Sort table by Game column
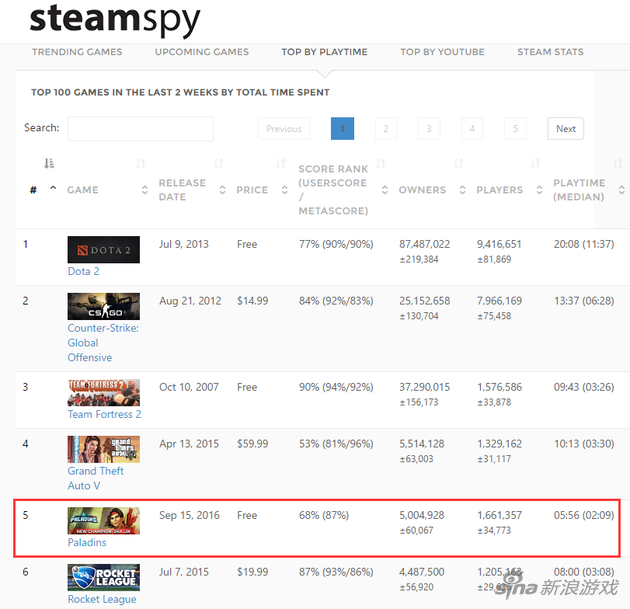The height and width of the screenshot is (609, 630). 83,190
